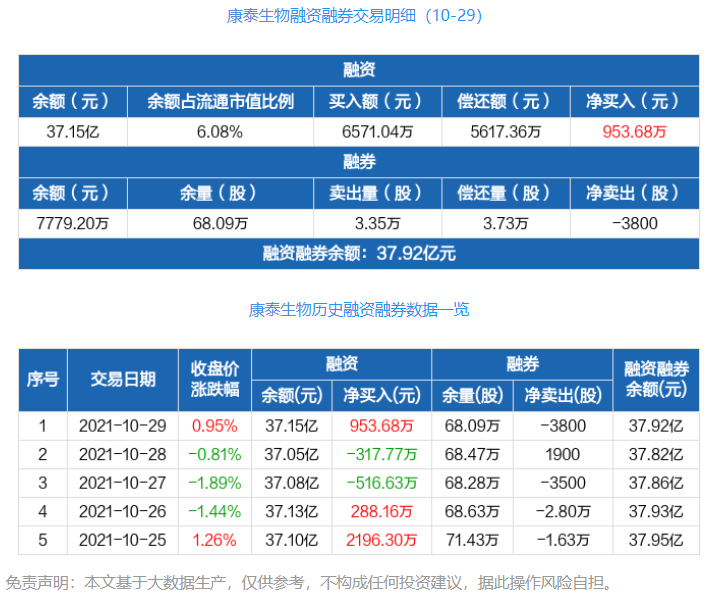
Task: Click the red 953.68万 net buy in the summary table
Action: [634, 132]
